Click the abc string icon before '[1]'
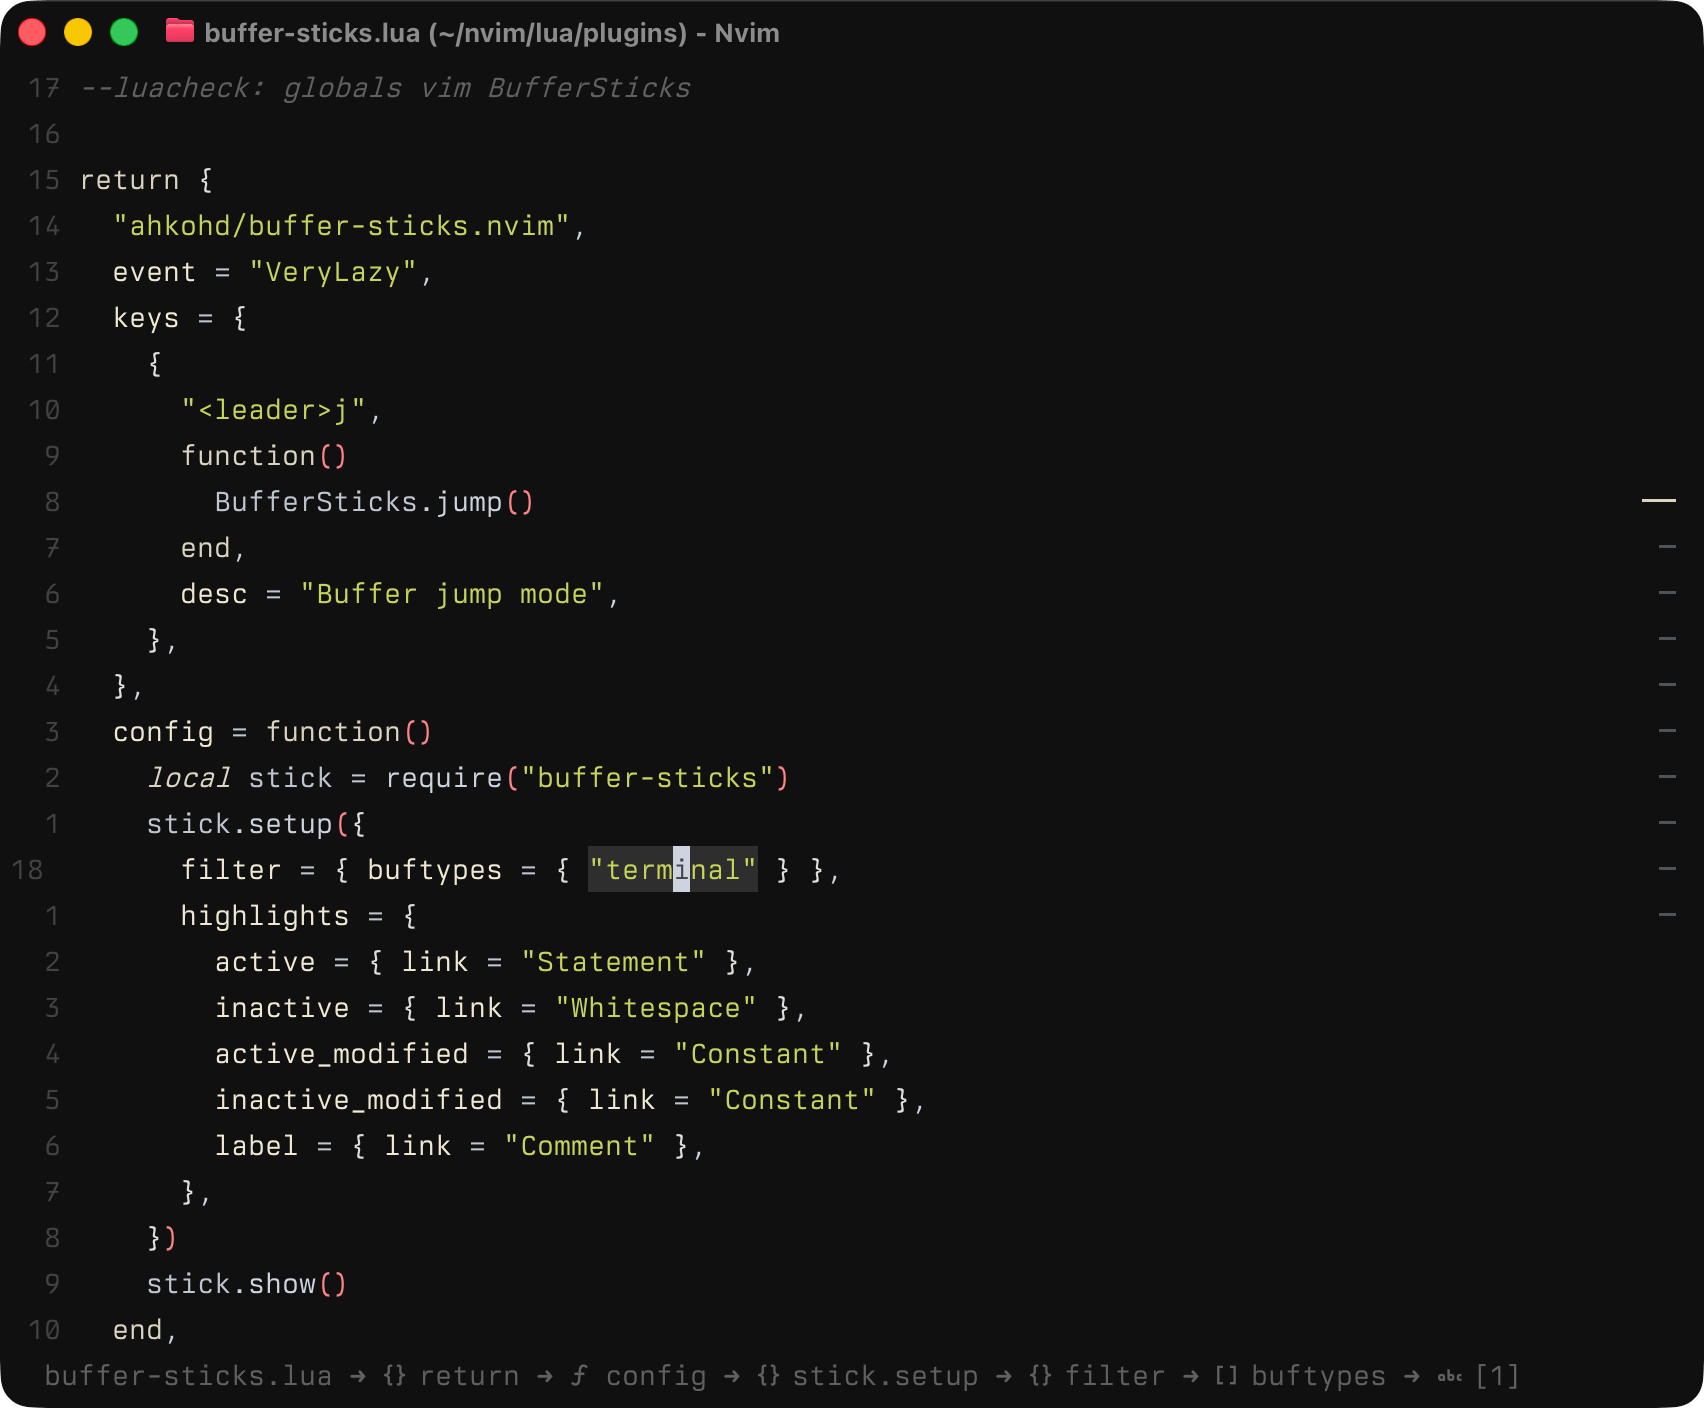The image size is (1704, 1408). click(x=1449, y=1377)
